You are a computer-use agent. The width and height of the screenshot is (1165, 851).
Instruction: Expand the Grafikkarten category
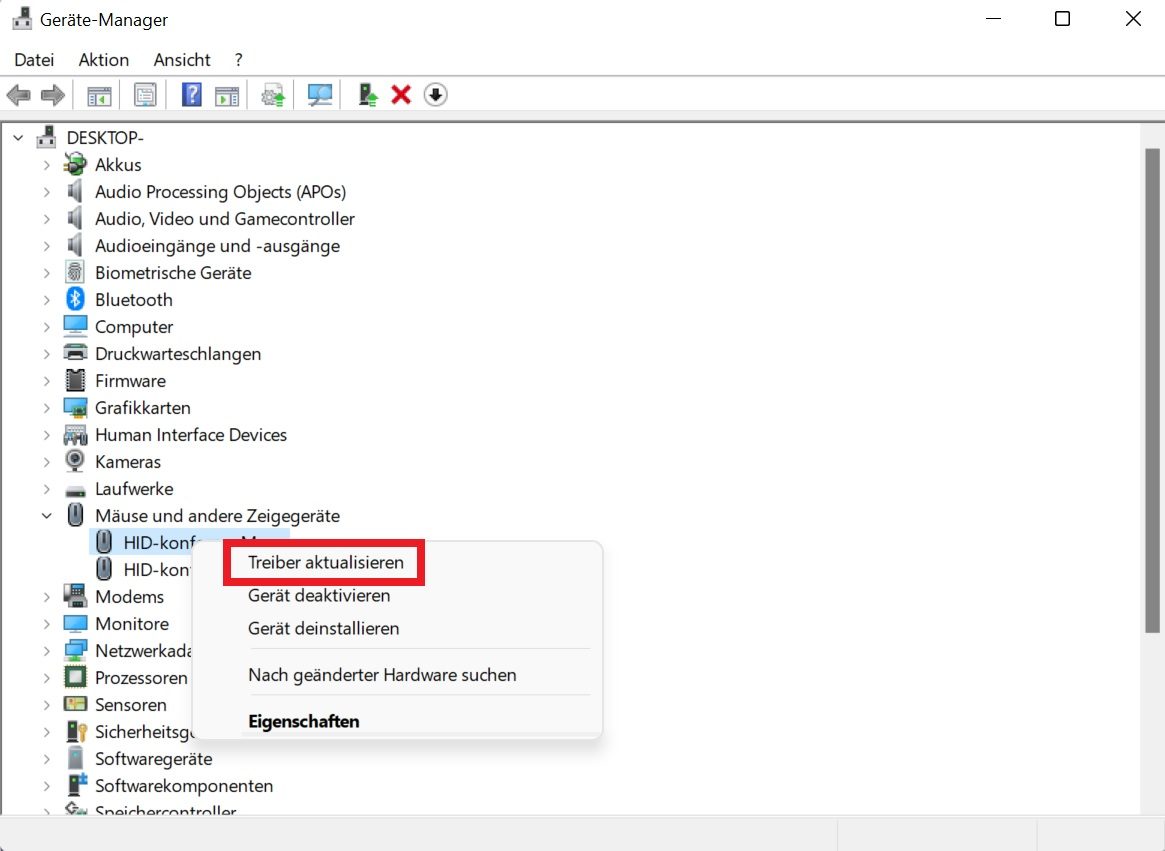46,407
